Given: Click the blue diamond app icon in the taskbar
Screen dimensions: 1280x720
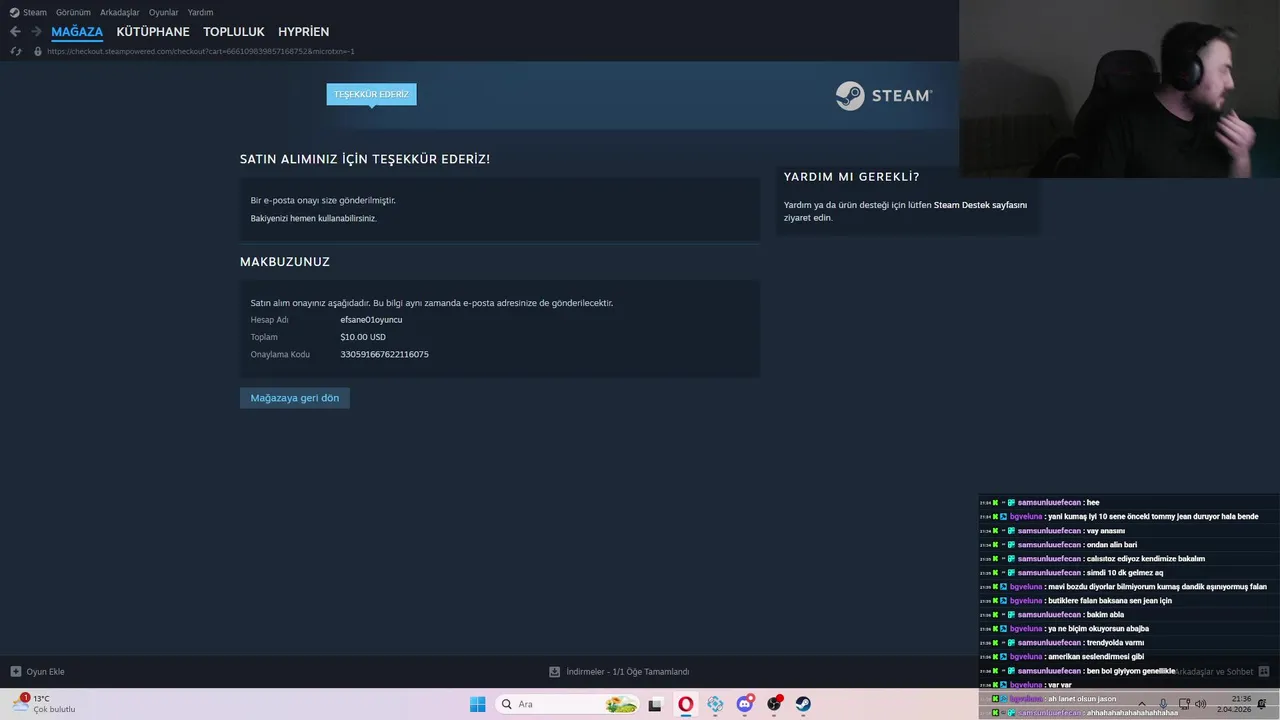Looking at the screenshot, I should tap(715, 704).
